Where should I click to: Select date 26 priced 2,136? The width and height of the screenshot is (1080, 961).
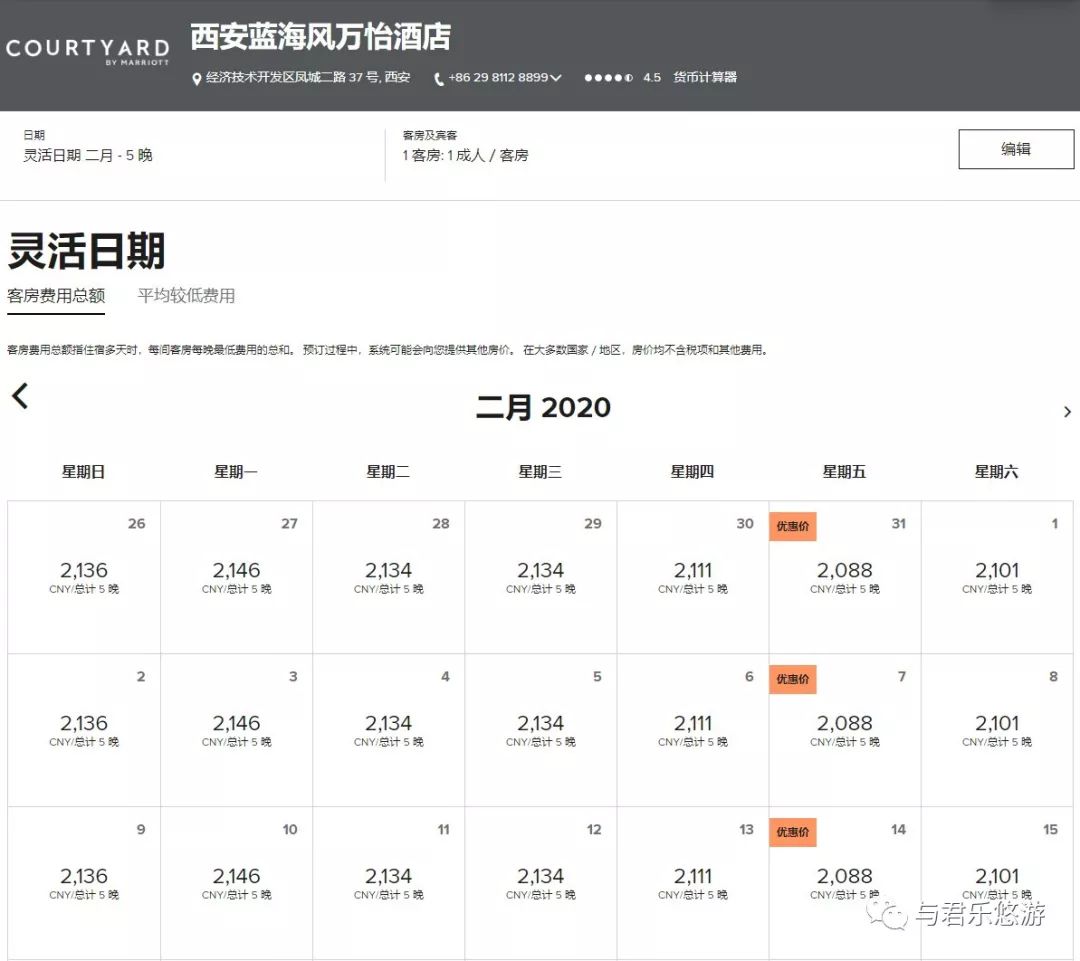84,577
